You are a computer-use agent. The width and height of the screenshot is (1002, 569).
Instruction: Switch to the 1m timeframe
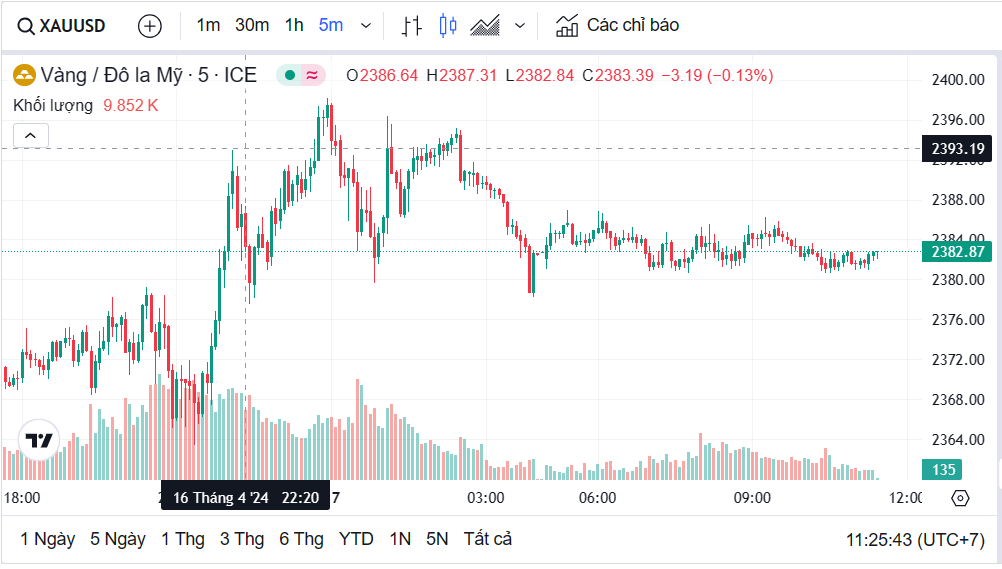tap(208, 25)
